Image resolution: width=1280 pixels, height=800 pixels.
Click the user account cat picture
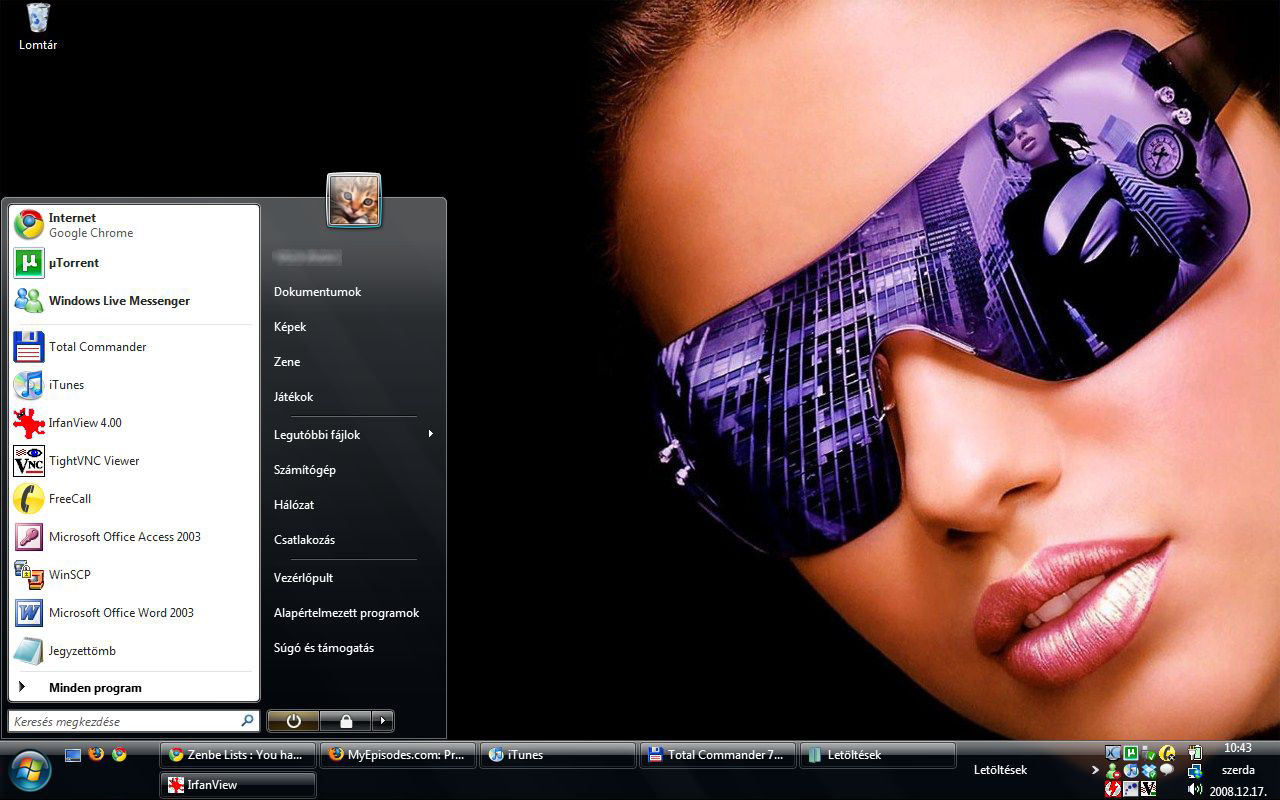tap(354, 200)
